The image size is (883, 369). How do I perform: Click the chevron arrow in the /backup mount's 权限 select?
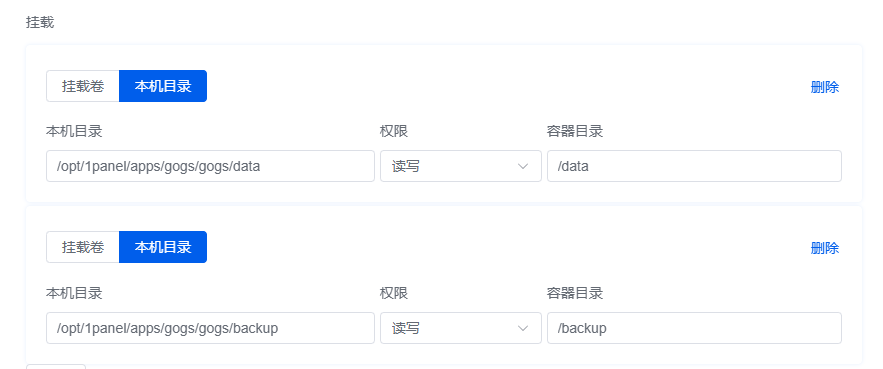point(523,328)
